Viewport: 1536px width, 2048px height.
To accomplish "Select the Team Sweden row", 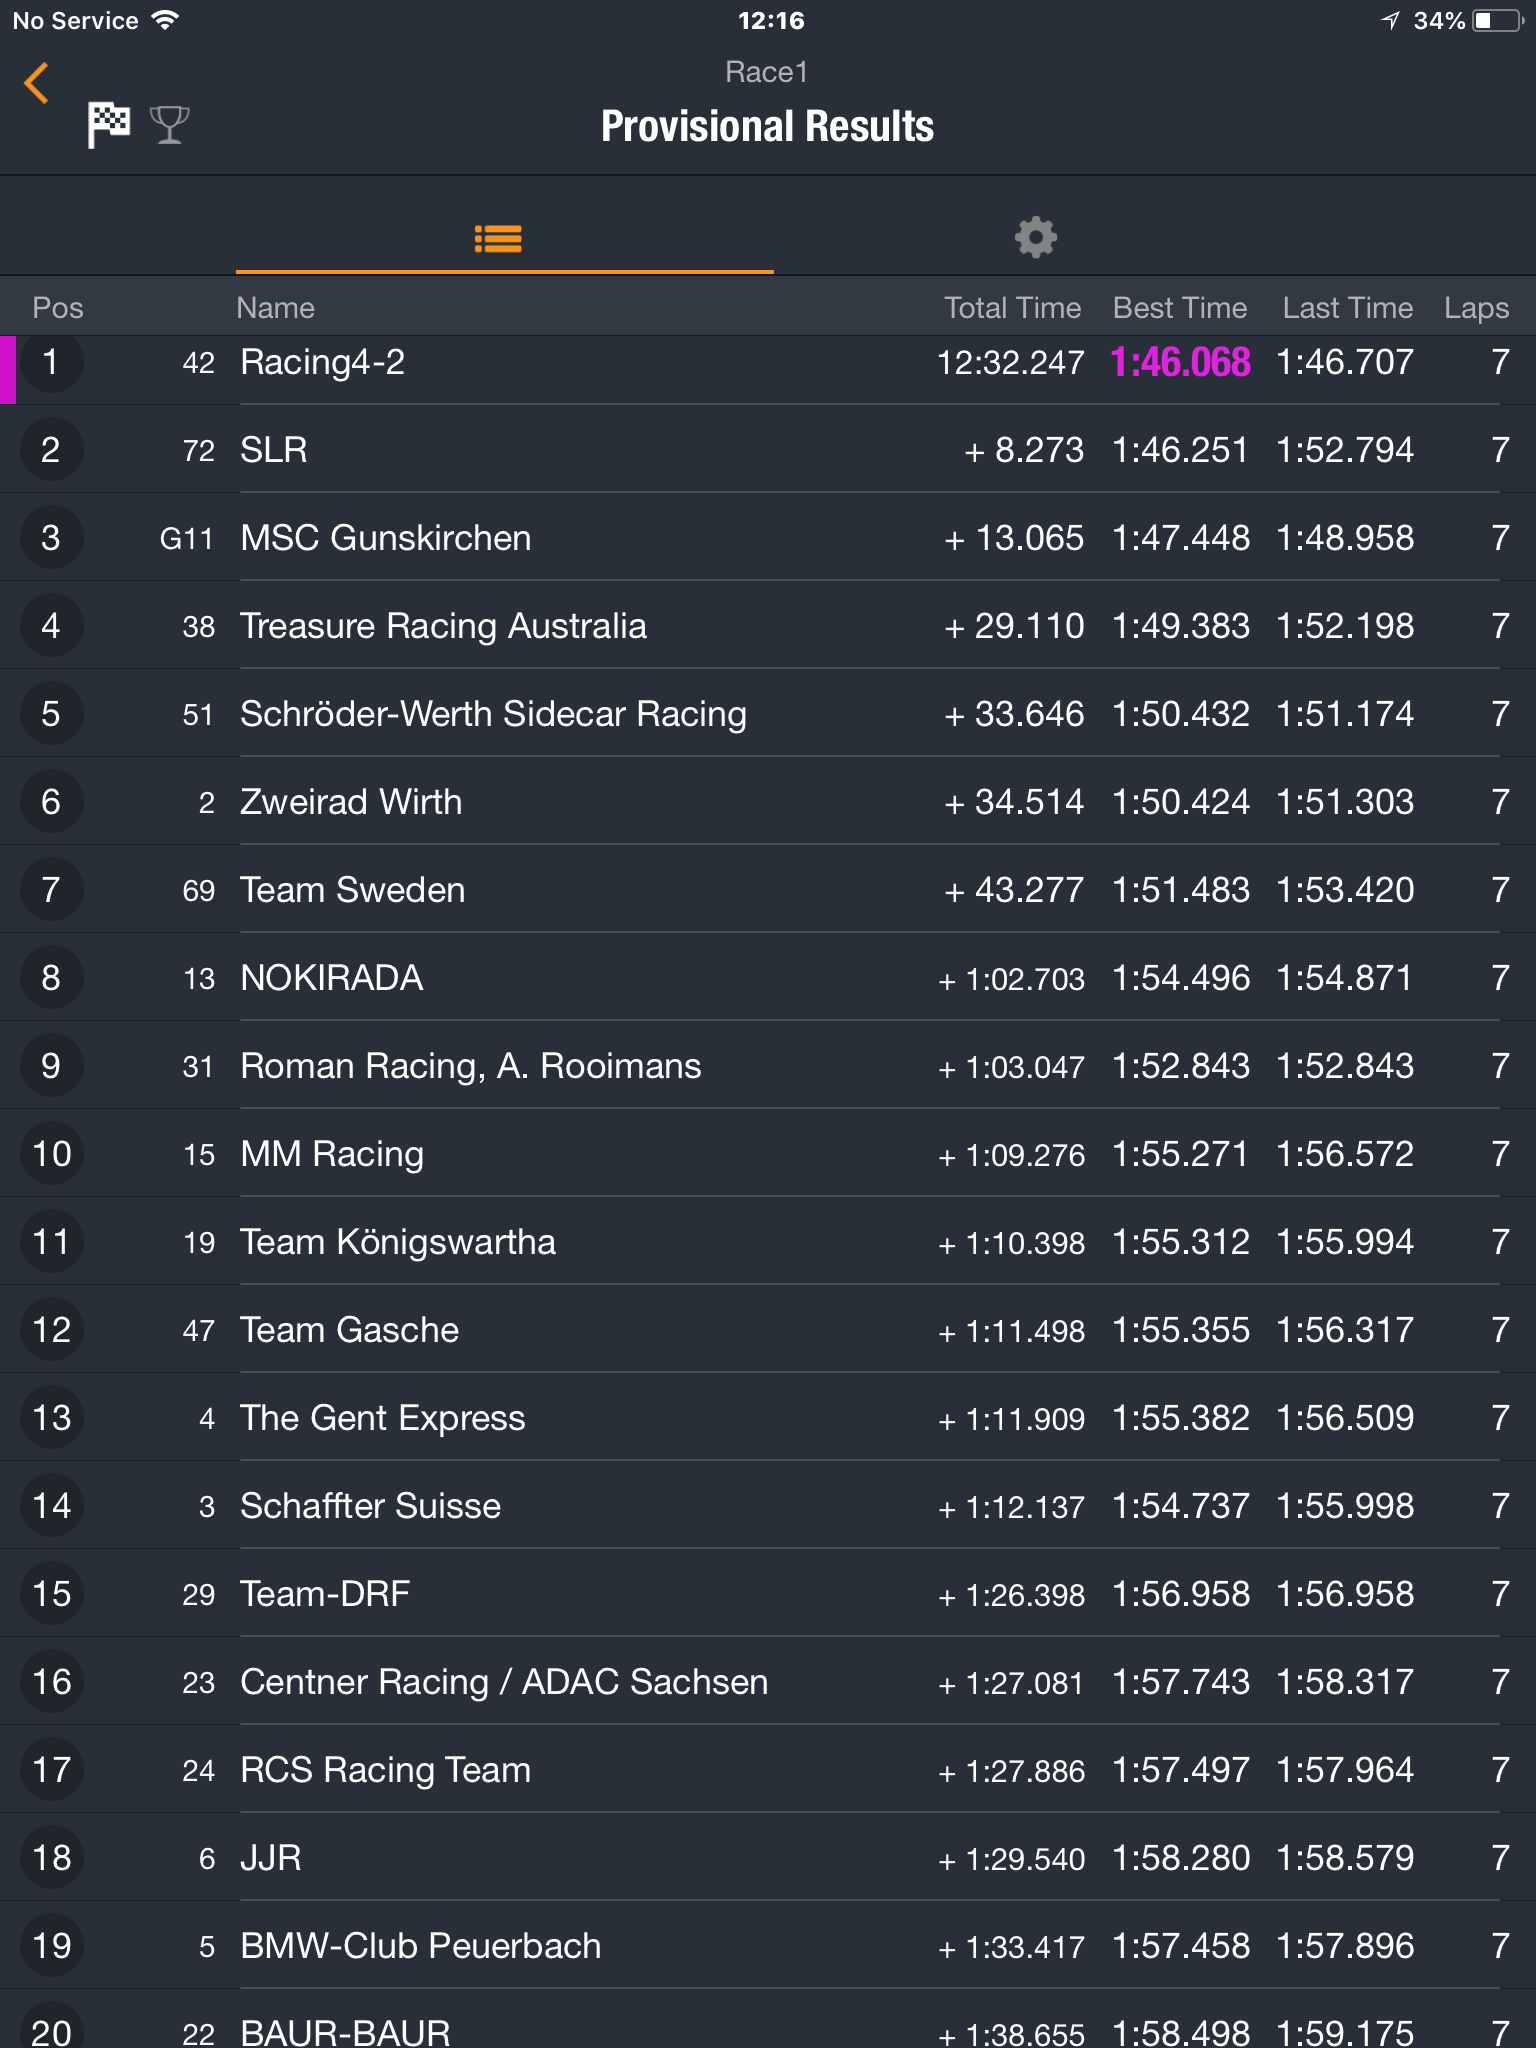I will [768, 890].
